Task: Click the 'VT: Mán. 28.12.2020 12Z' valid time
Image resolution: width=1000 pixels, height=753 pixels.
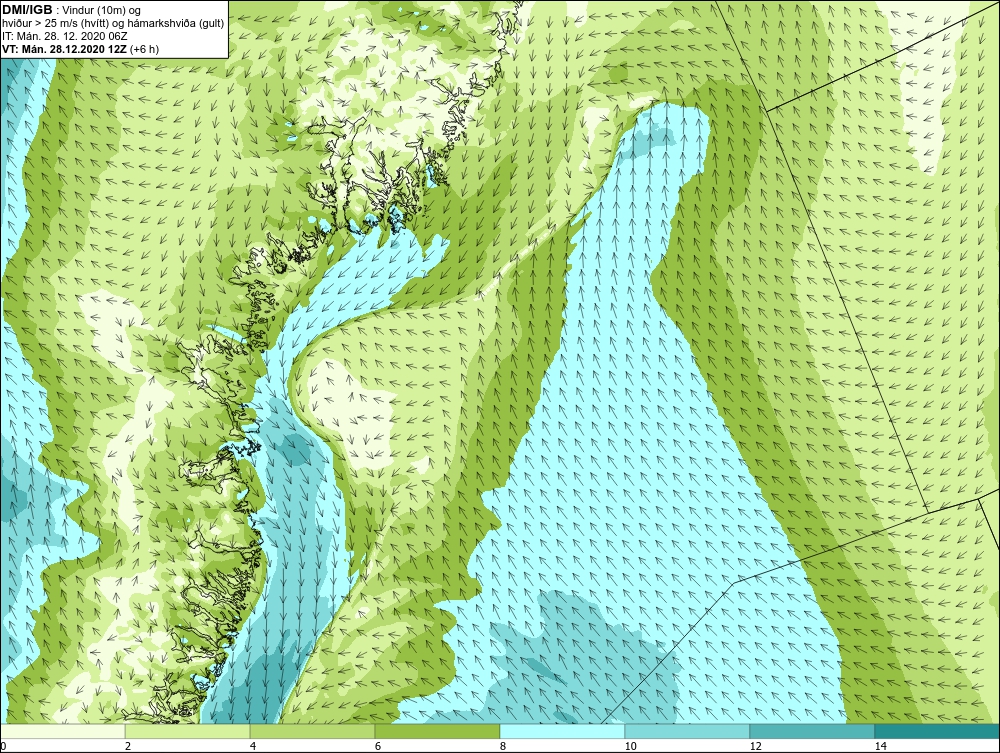Action: (64, 49)
